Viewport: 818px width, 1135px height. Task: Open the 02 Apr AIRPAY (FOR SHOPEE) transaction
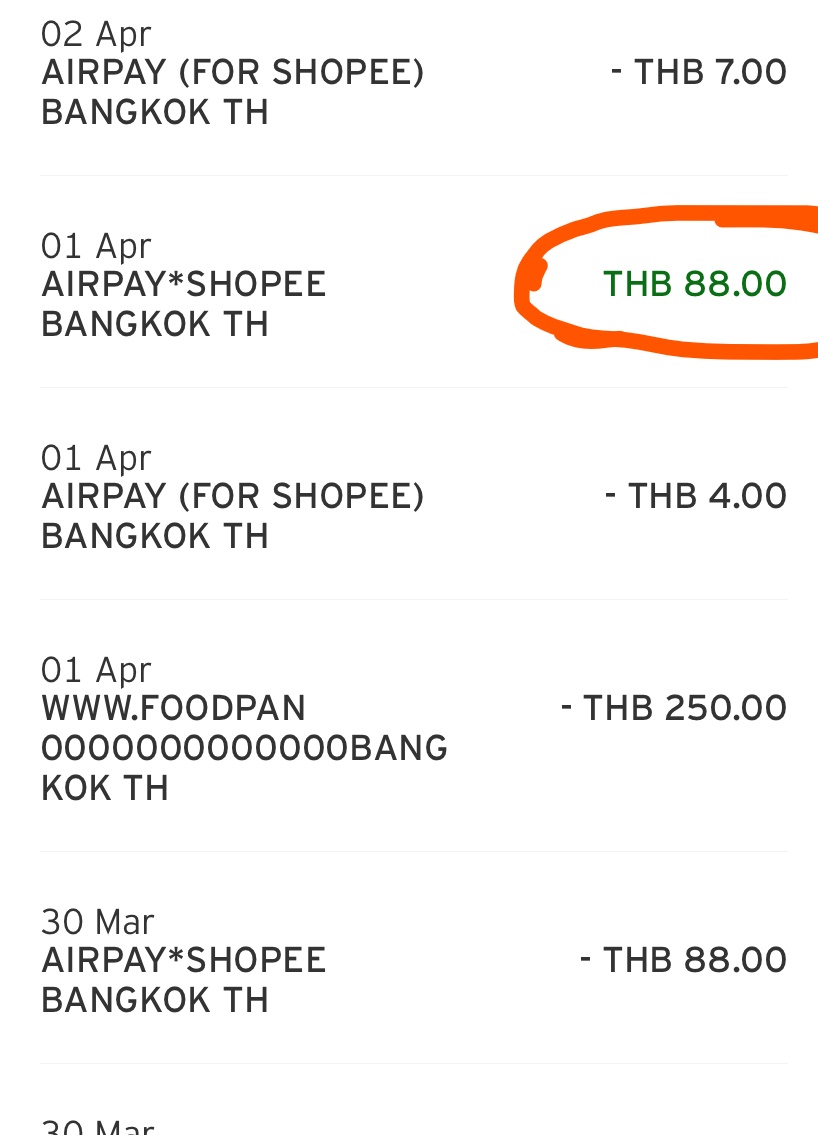tap(232, 73)
